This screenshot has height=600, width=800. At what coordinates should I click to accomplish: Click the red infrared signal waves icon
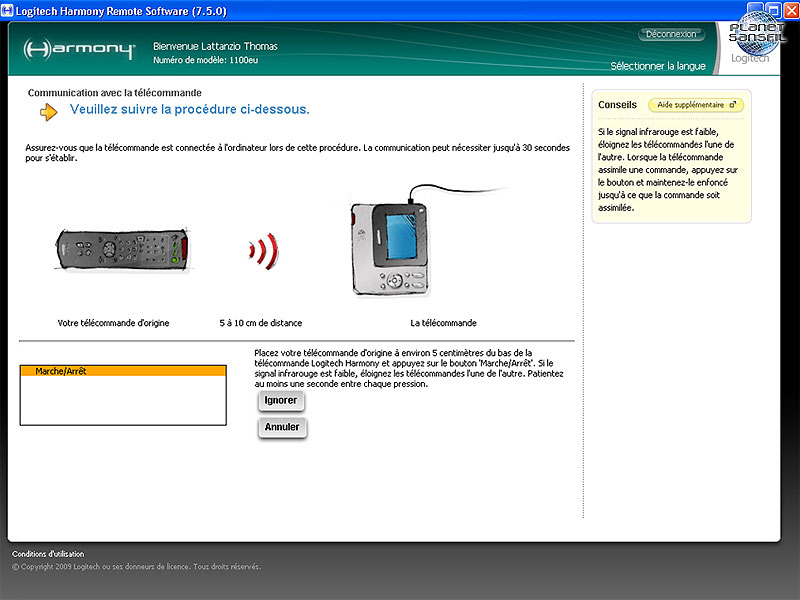point(264,251)
